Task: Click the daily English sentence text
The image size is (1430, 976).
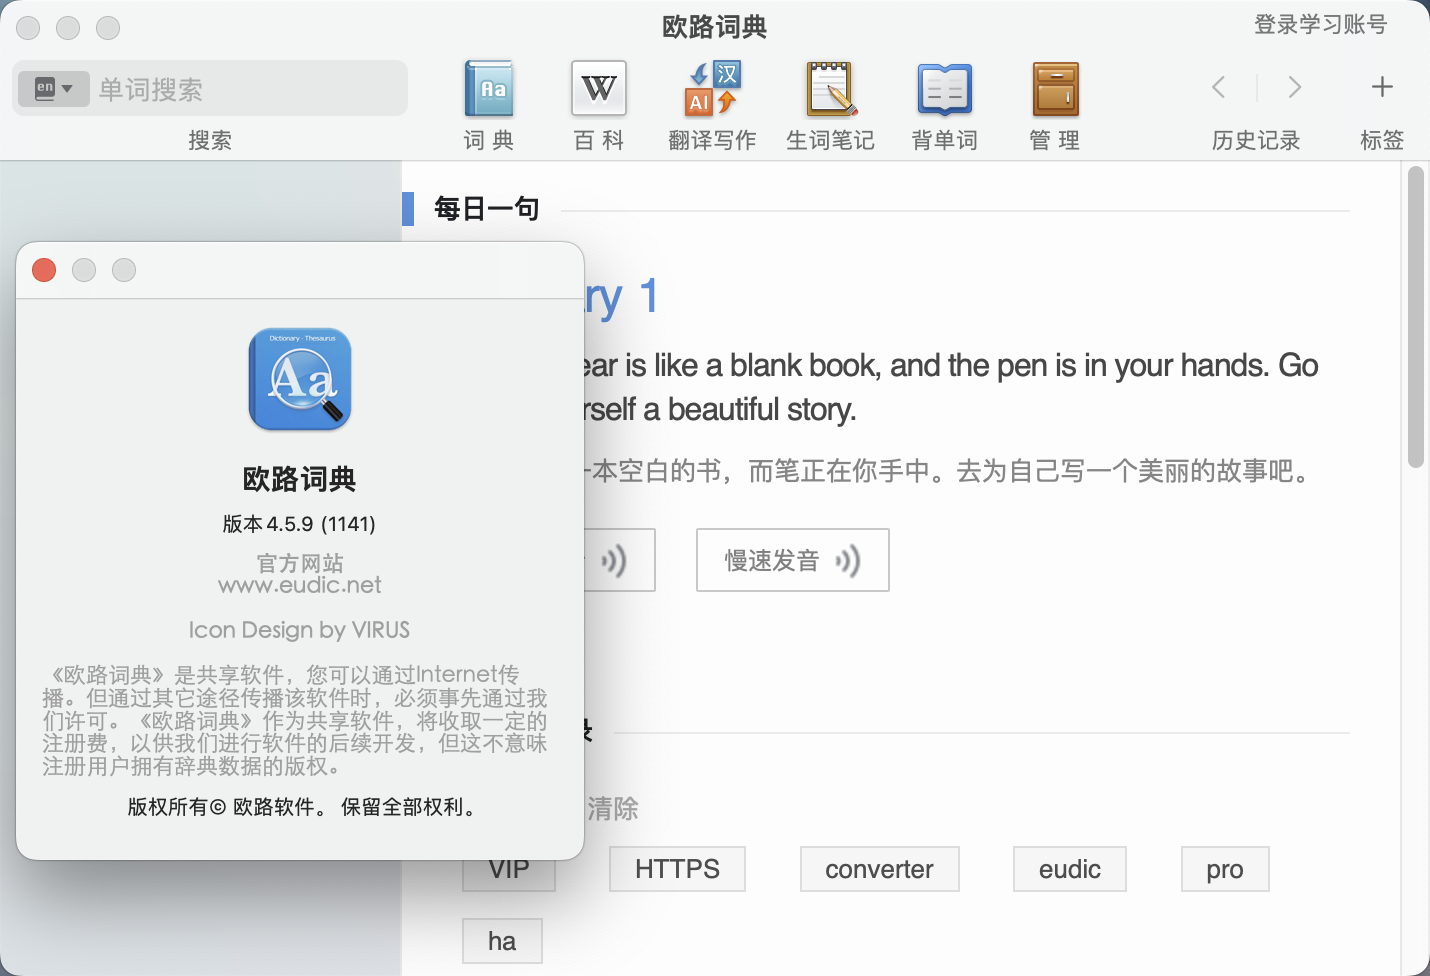Action: pyautogui.click(x=950, y=387)
